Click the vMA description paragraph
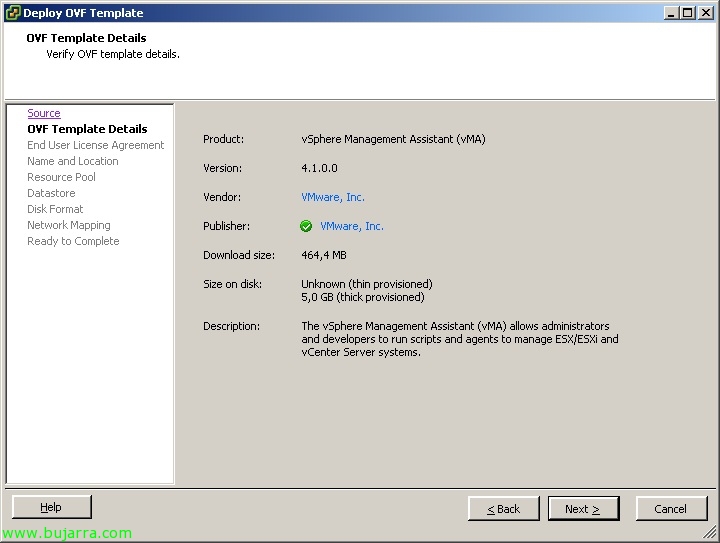The image size is (720, 543). (x=460, y=339)
